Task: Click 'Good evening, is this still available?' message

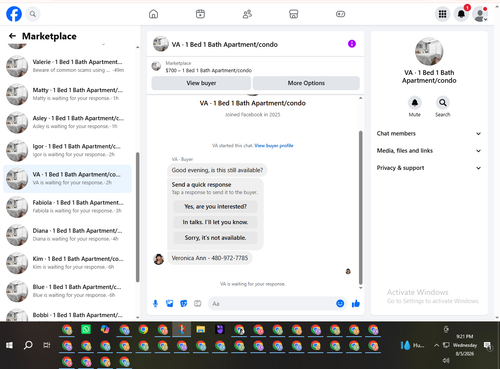Action: coord(217,170)
